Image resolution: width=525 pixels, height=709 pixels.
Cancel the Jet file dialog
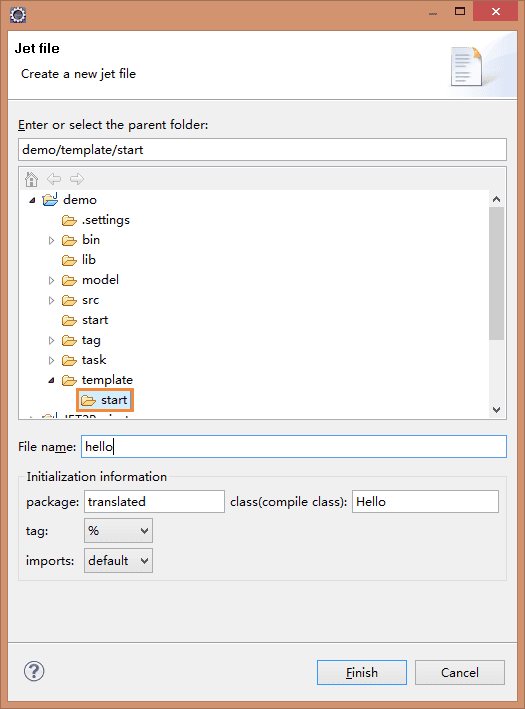click(x=460, y=672)
